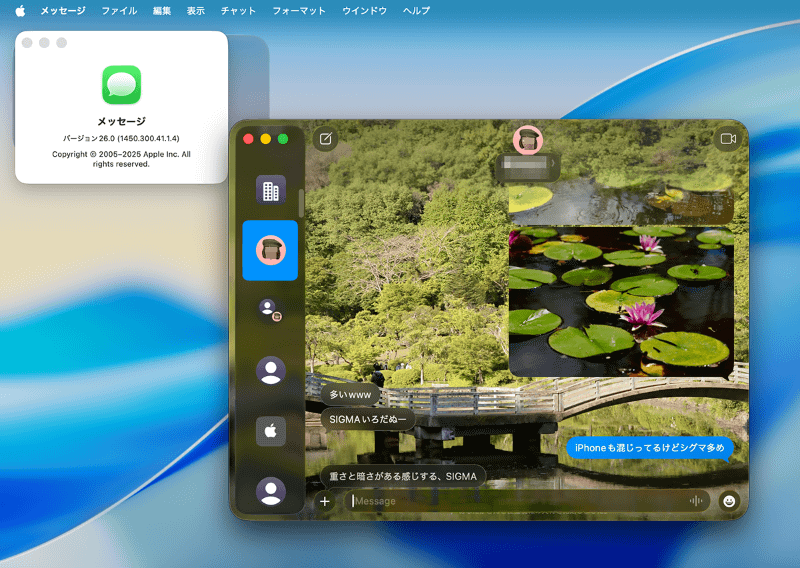Open the group conversation with two avatars
The height and width of the screenshot is (568, 800).
point(270,310)
